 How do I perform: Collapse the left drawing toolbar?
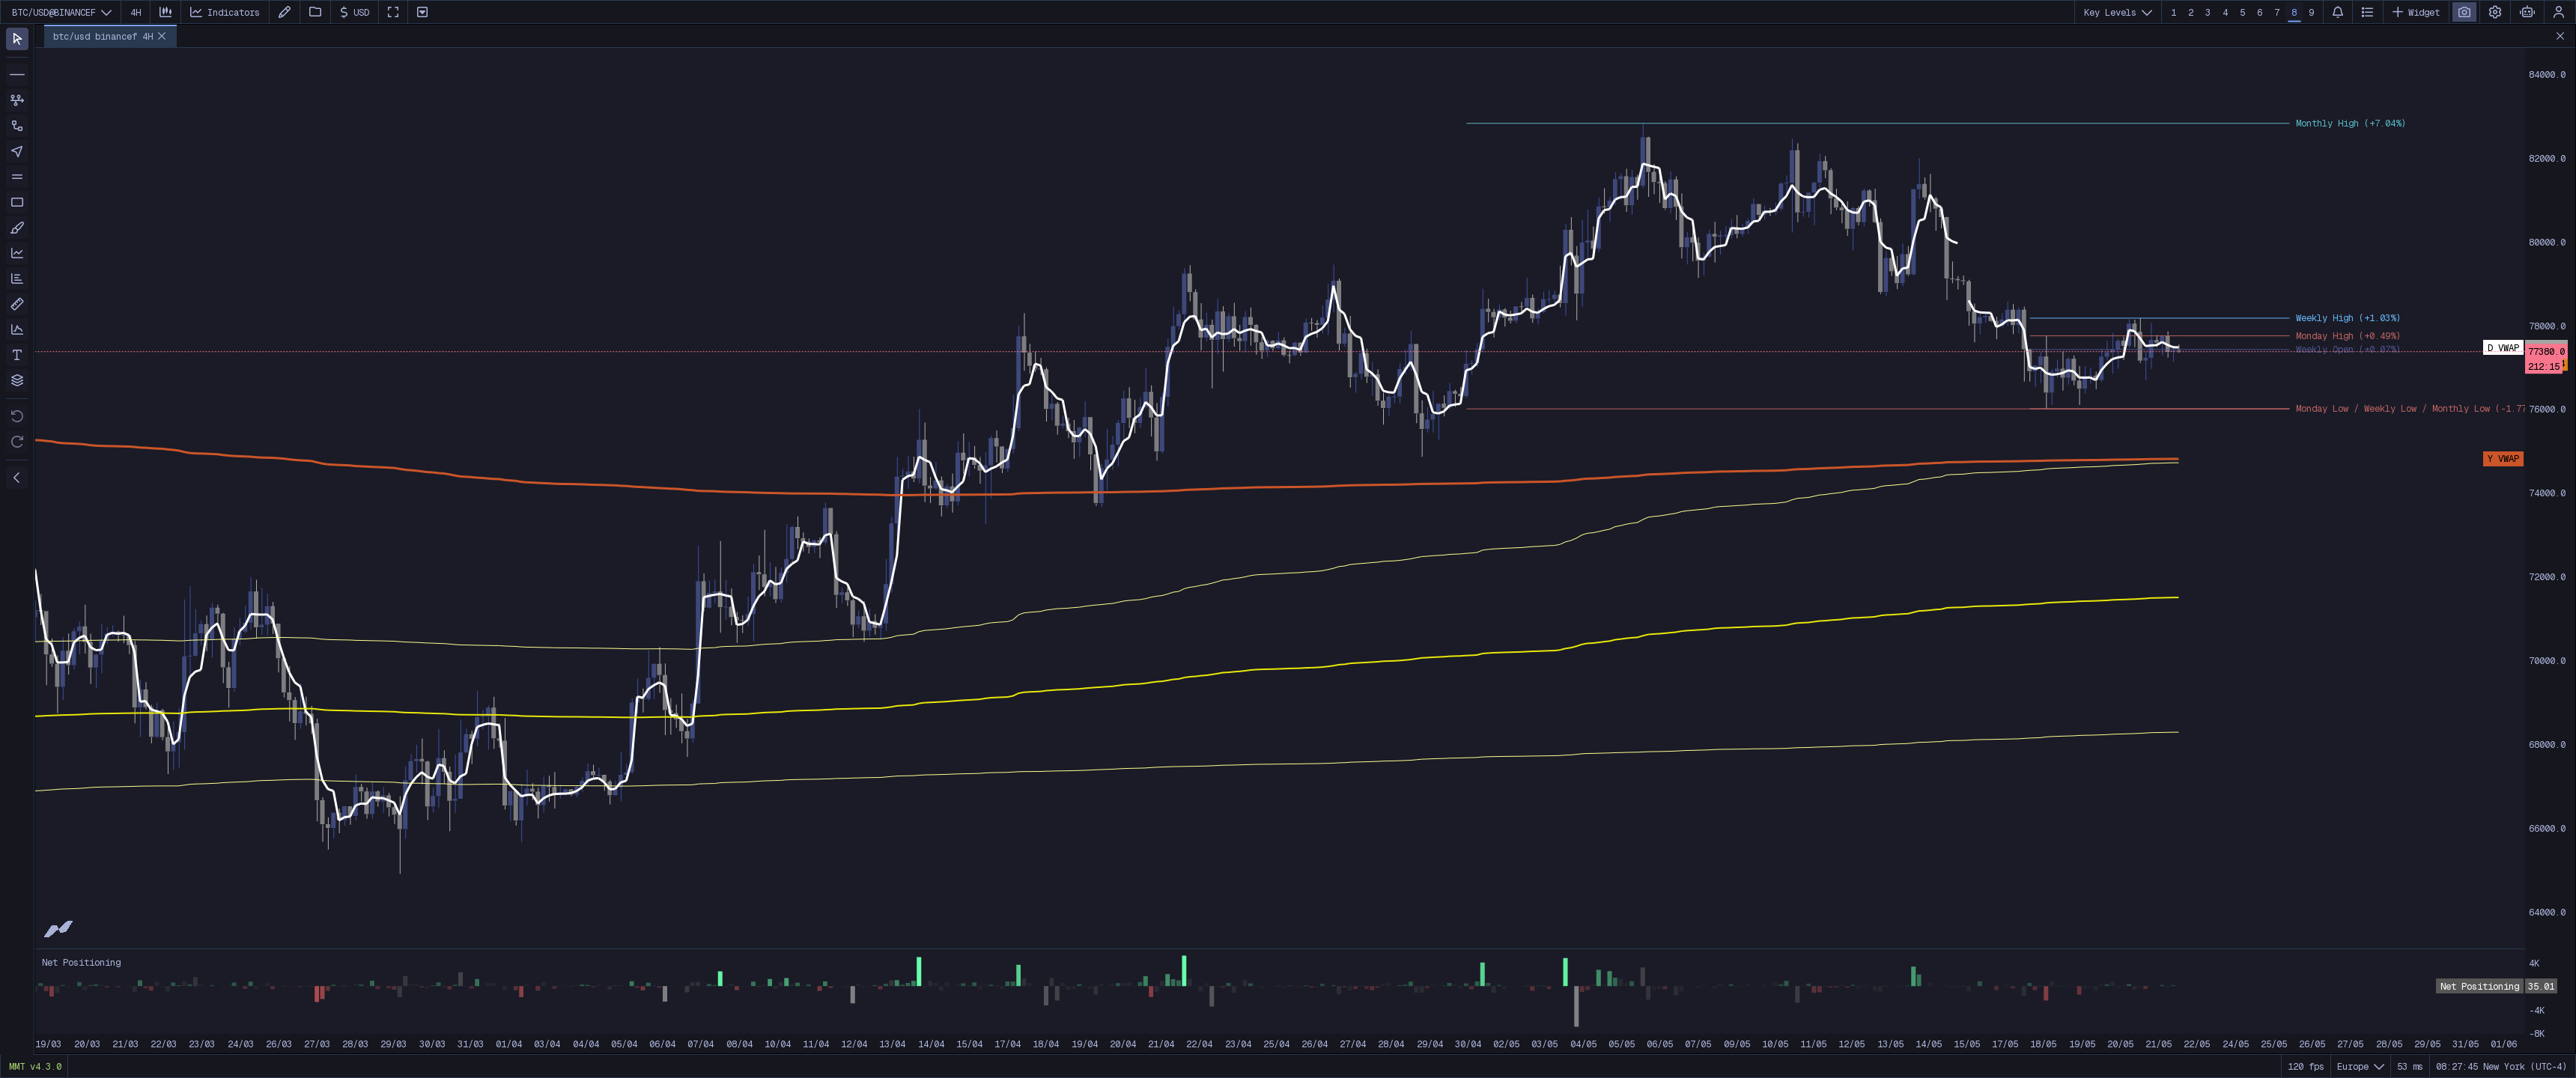[x=17, y=478]
